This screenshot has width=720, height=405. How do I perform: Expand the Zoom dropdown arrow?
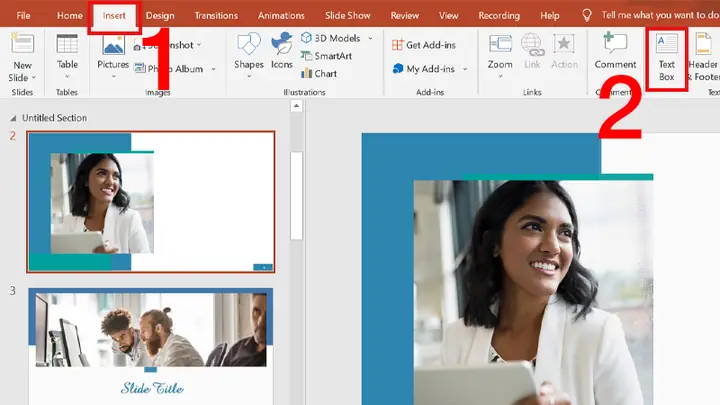coord(500,76)
